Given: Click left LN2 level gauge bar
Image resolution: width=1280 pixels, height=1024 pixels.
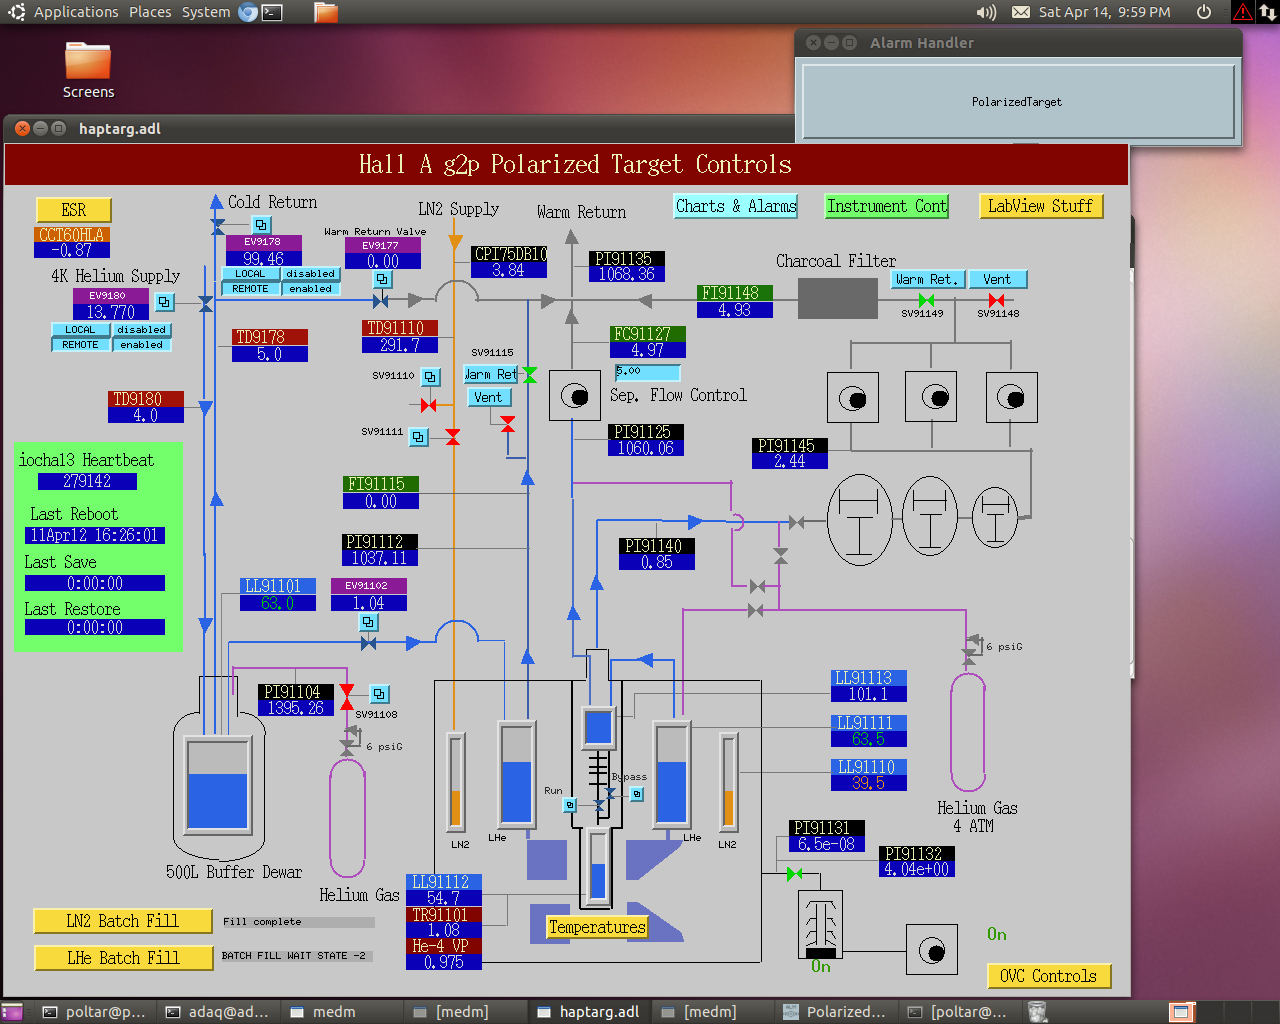Looking at the screenshot, I should pos(455,783).
